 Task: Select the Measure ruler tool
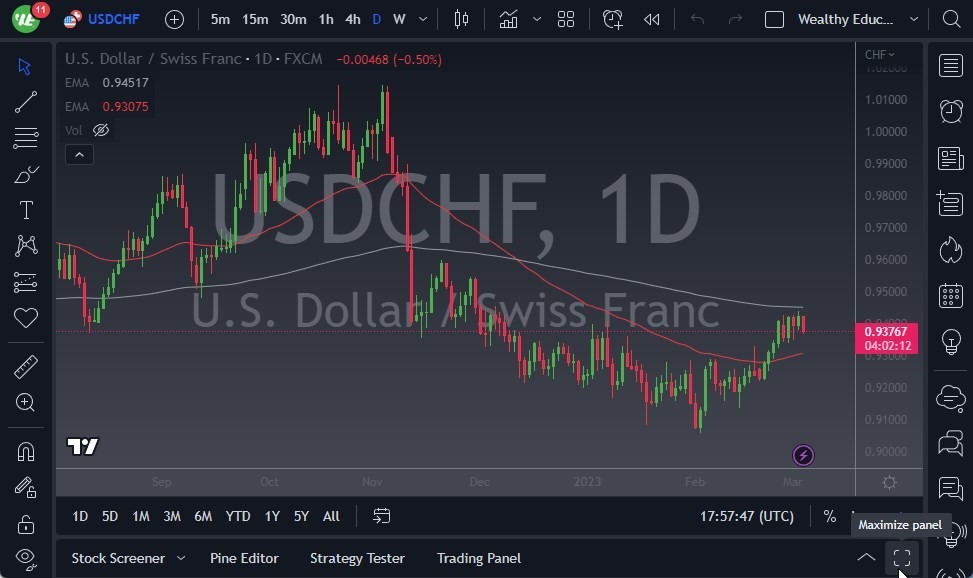click(26, 366)
